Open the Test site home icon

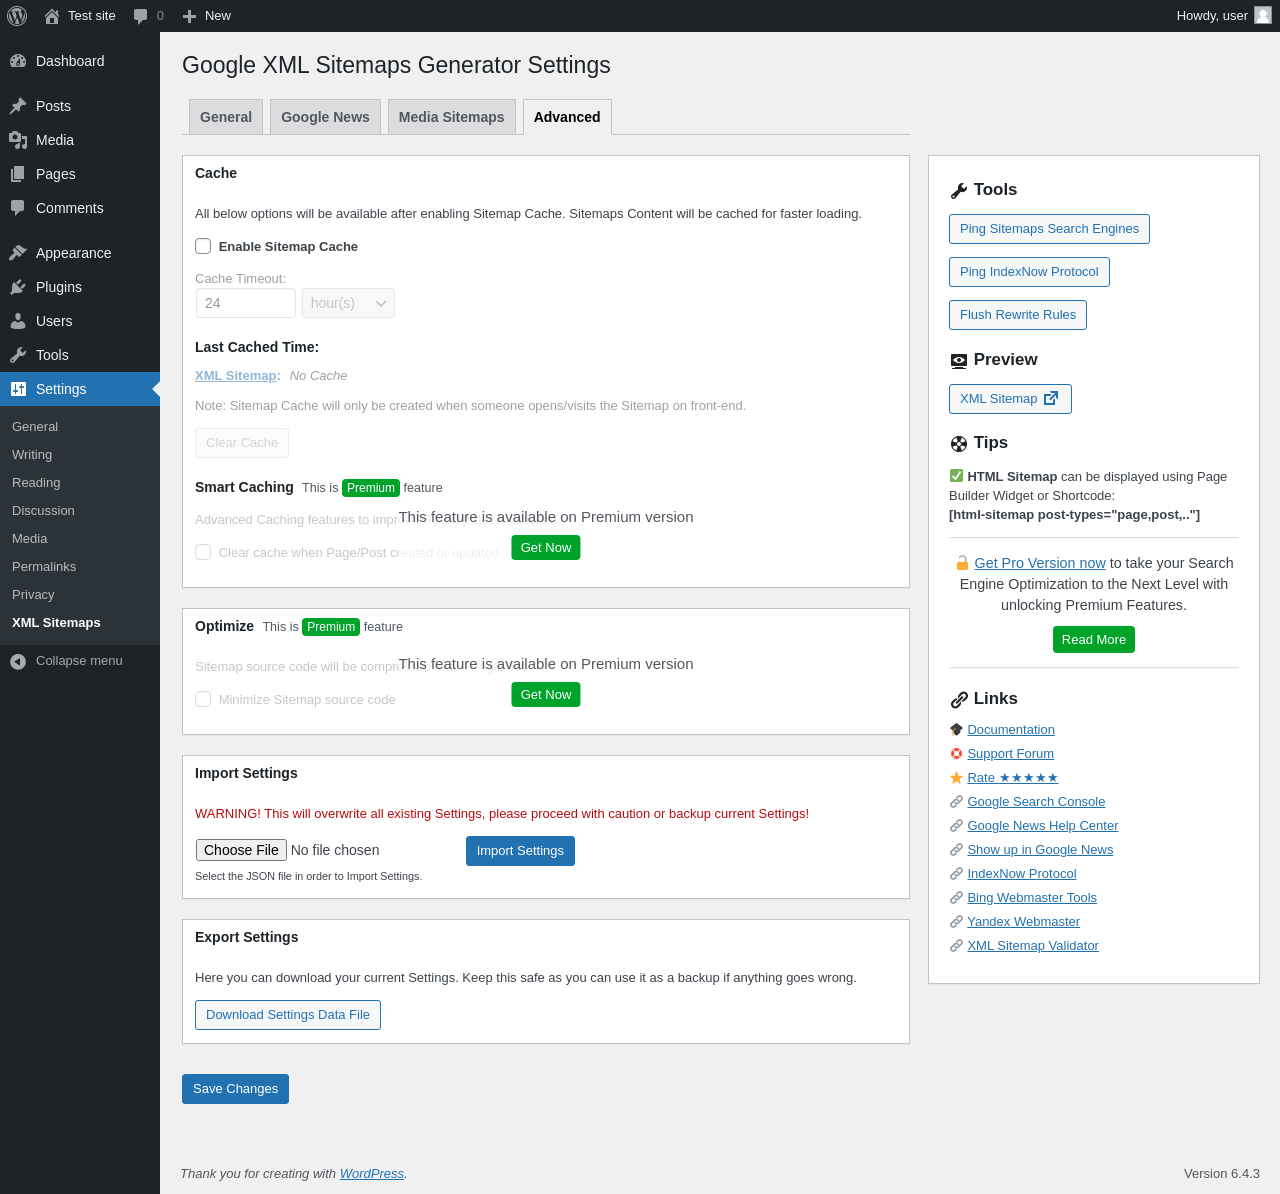52,16
